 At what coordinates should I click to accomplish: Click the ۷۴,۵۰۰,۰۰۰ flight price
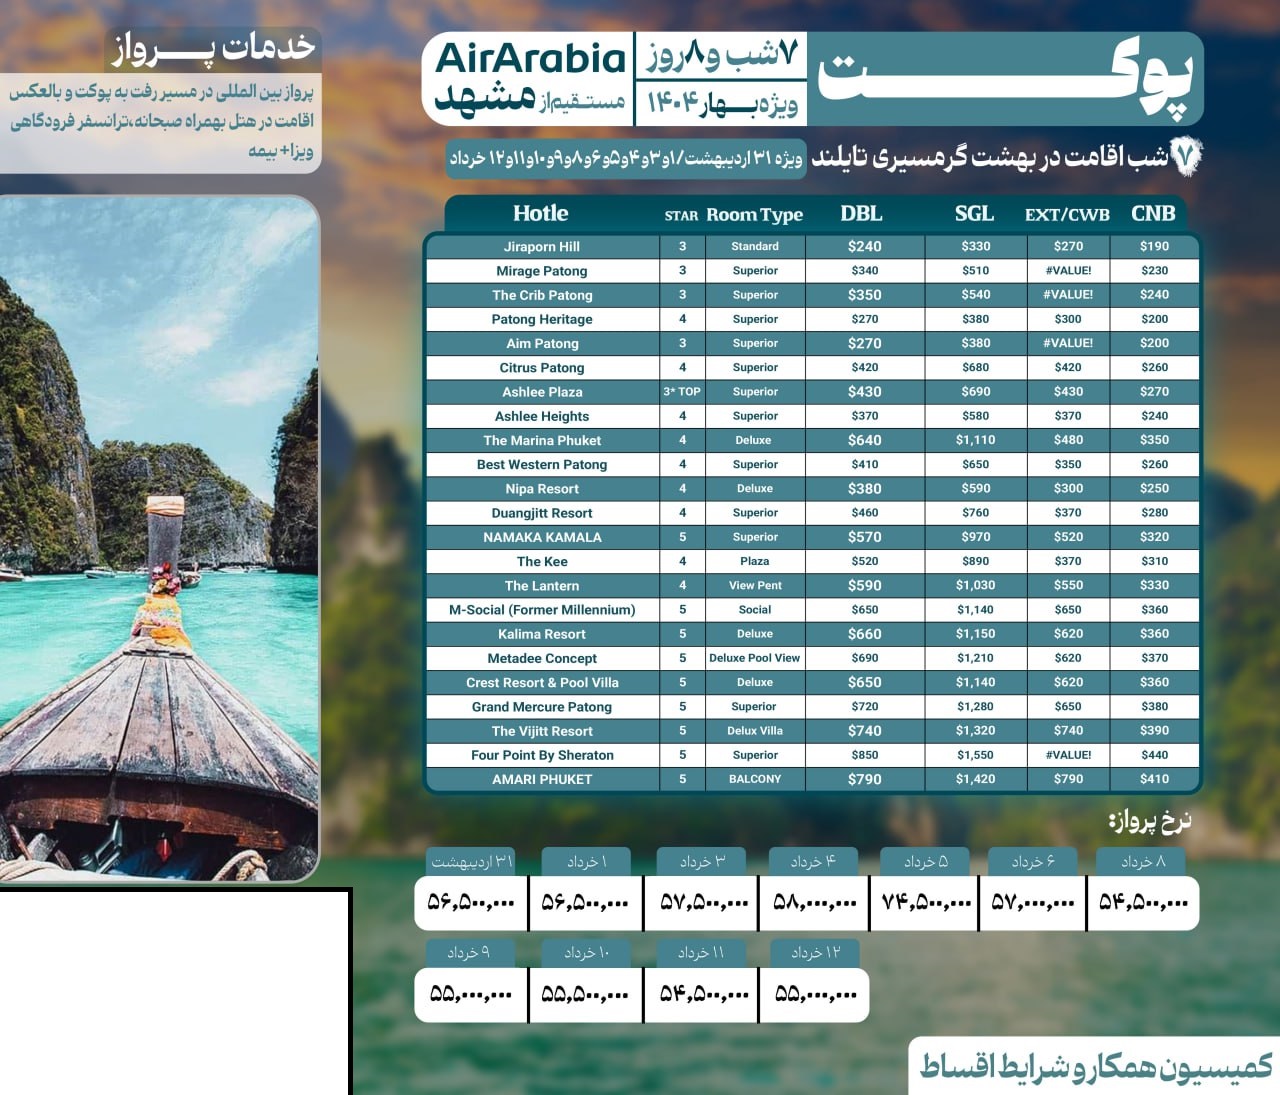click(926, 902)
